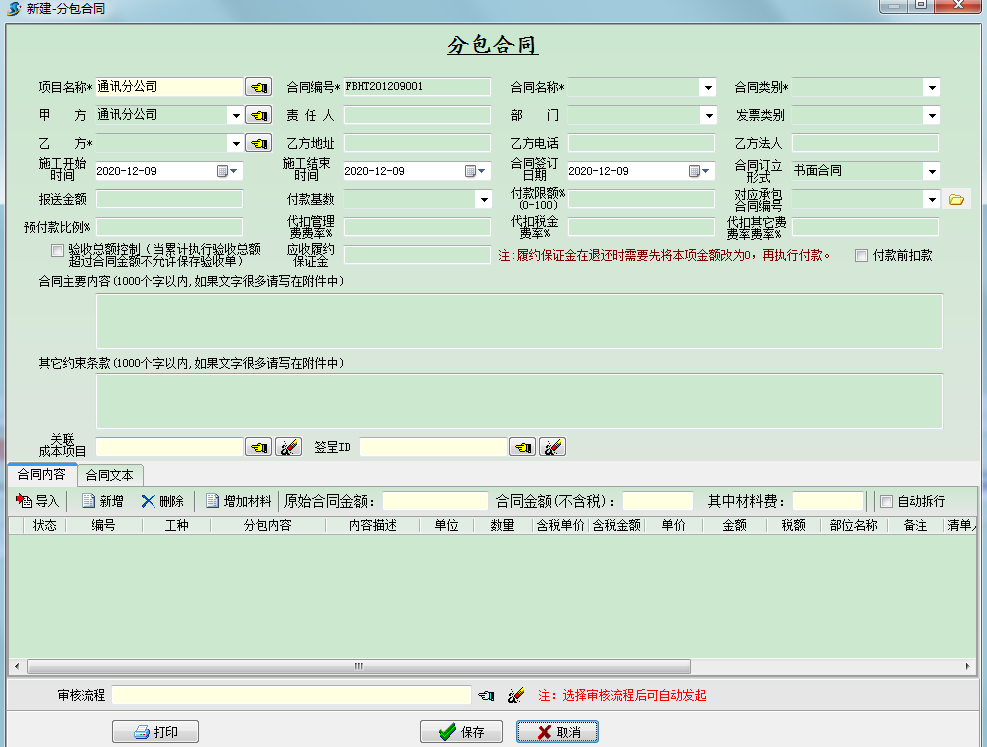Screen dimensions: 987x747
Task: Click the lookup hand icon beside 乙方
Action: 259,143
